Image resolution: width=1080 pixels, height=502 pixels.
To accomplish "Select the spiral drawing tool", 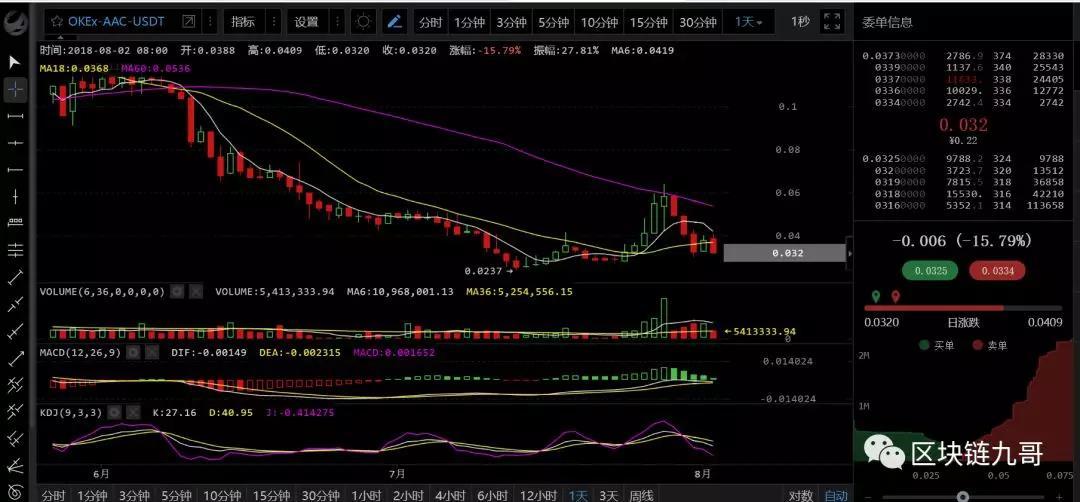I will coord(15,491).
